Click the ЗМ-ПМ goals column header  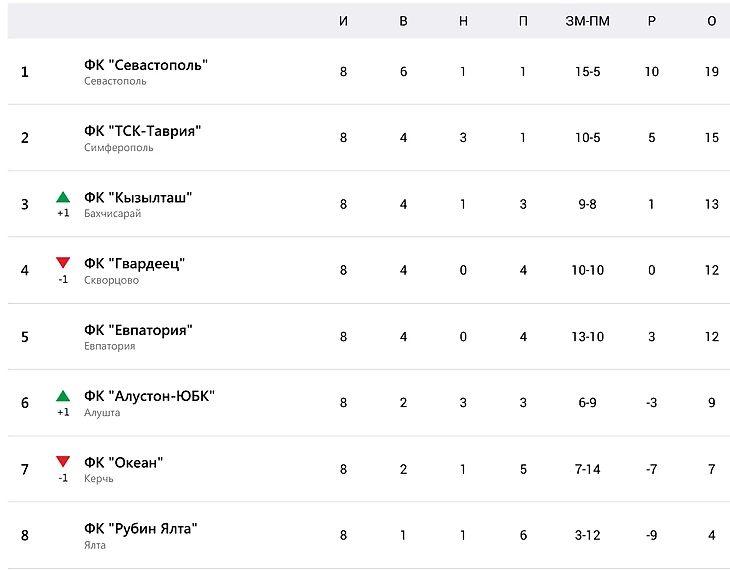click(588, 21)
